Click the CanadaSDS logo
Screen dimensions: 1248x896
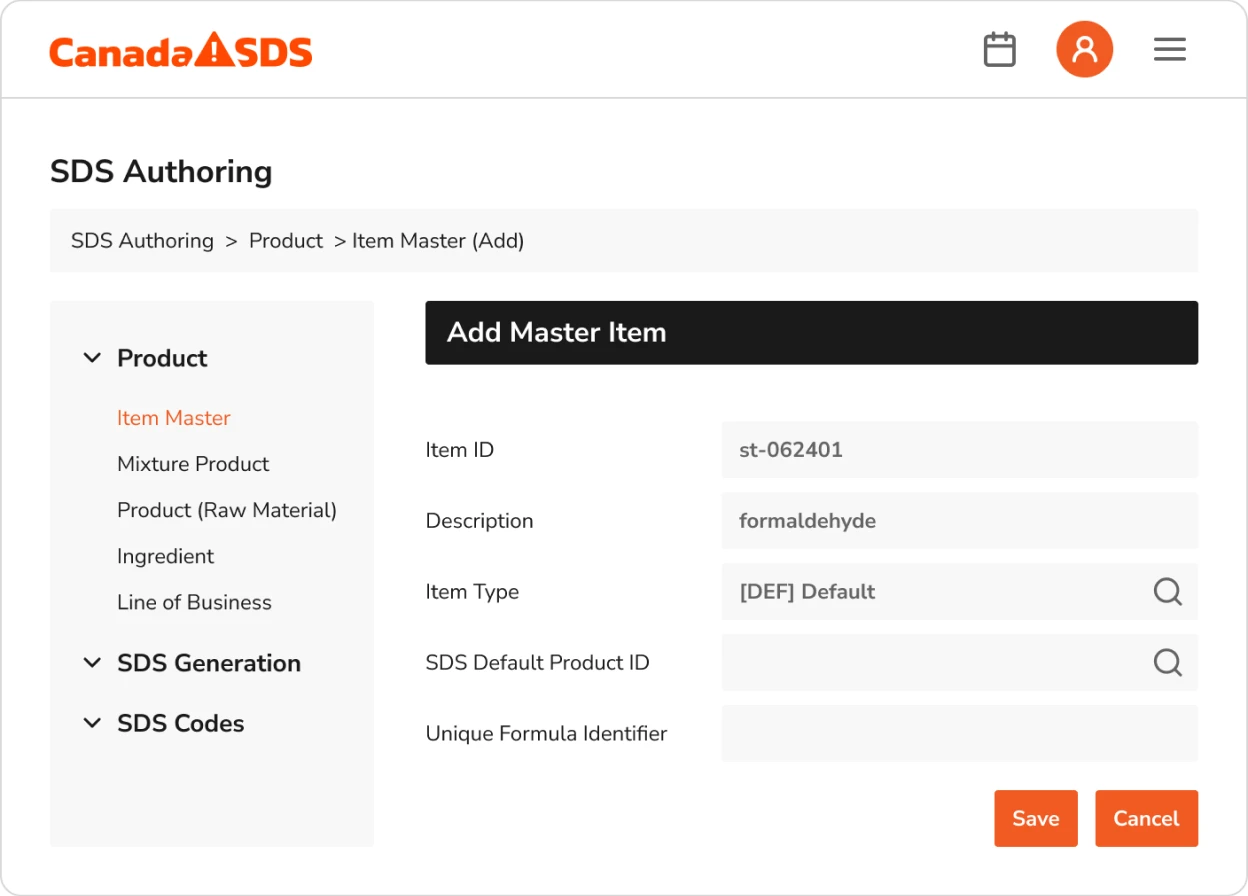pos(181,50)
